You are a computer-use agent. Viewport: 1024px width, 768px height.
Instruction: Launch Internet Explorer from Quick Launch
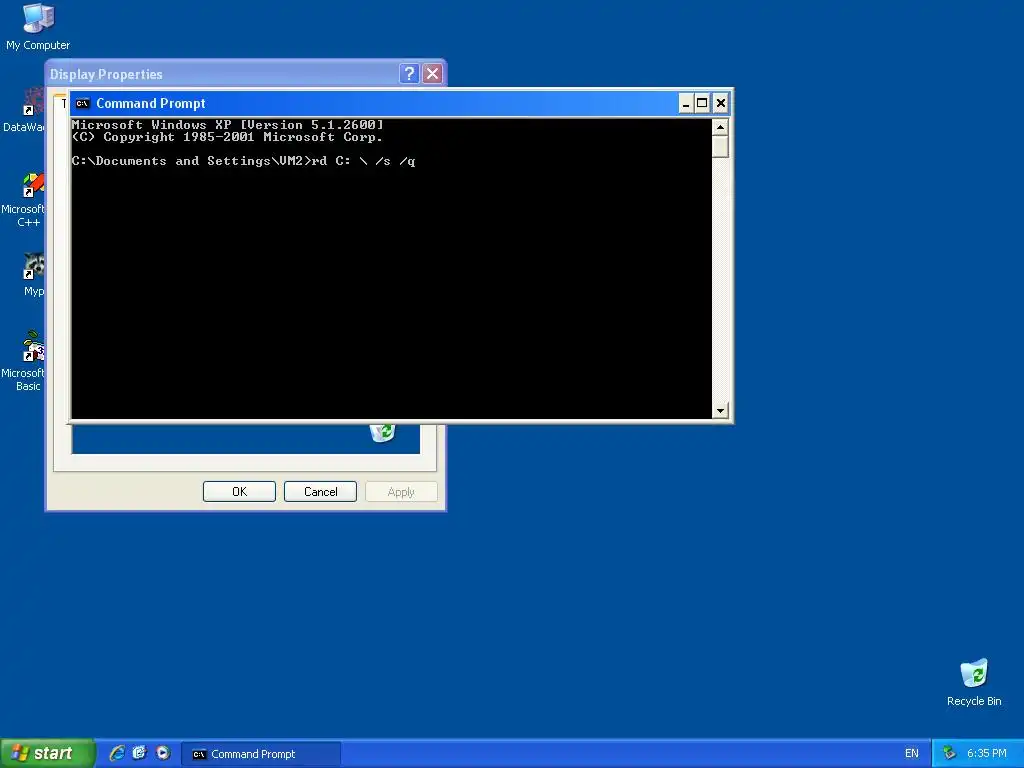point(117,753)
